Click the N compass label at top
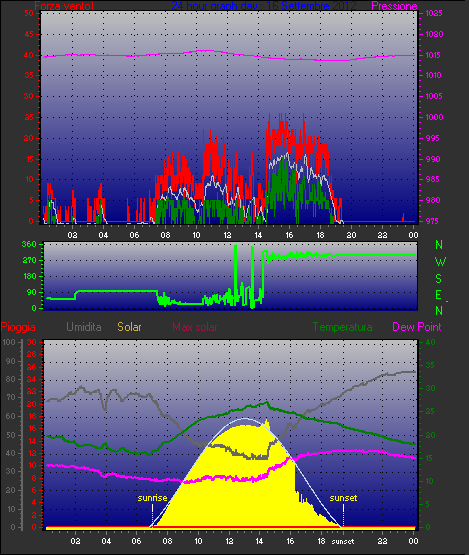The image size is (469, 555). point(439,245)
